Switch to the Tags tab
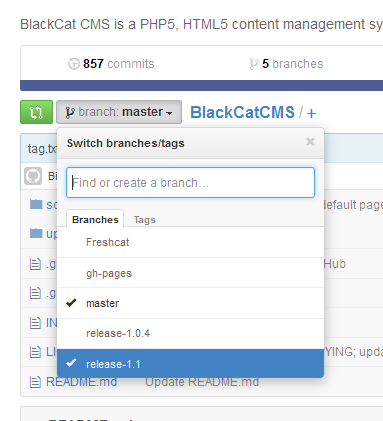383x421 pixels. pos(145,220)
